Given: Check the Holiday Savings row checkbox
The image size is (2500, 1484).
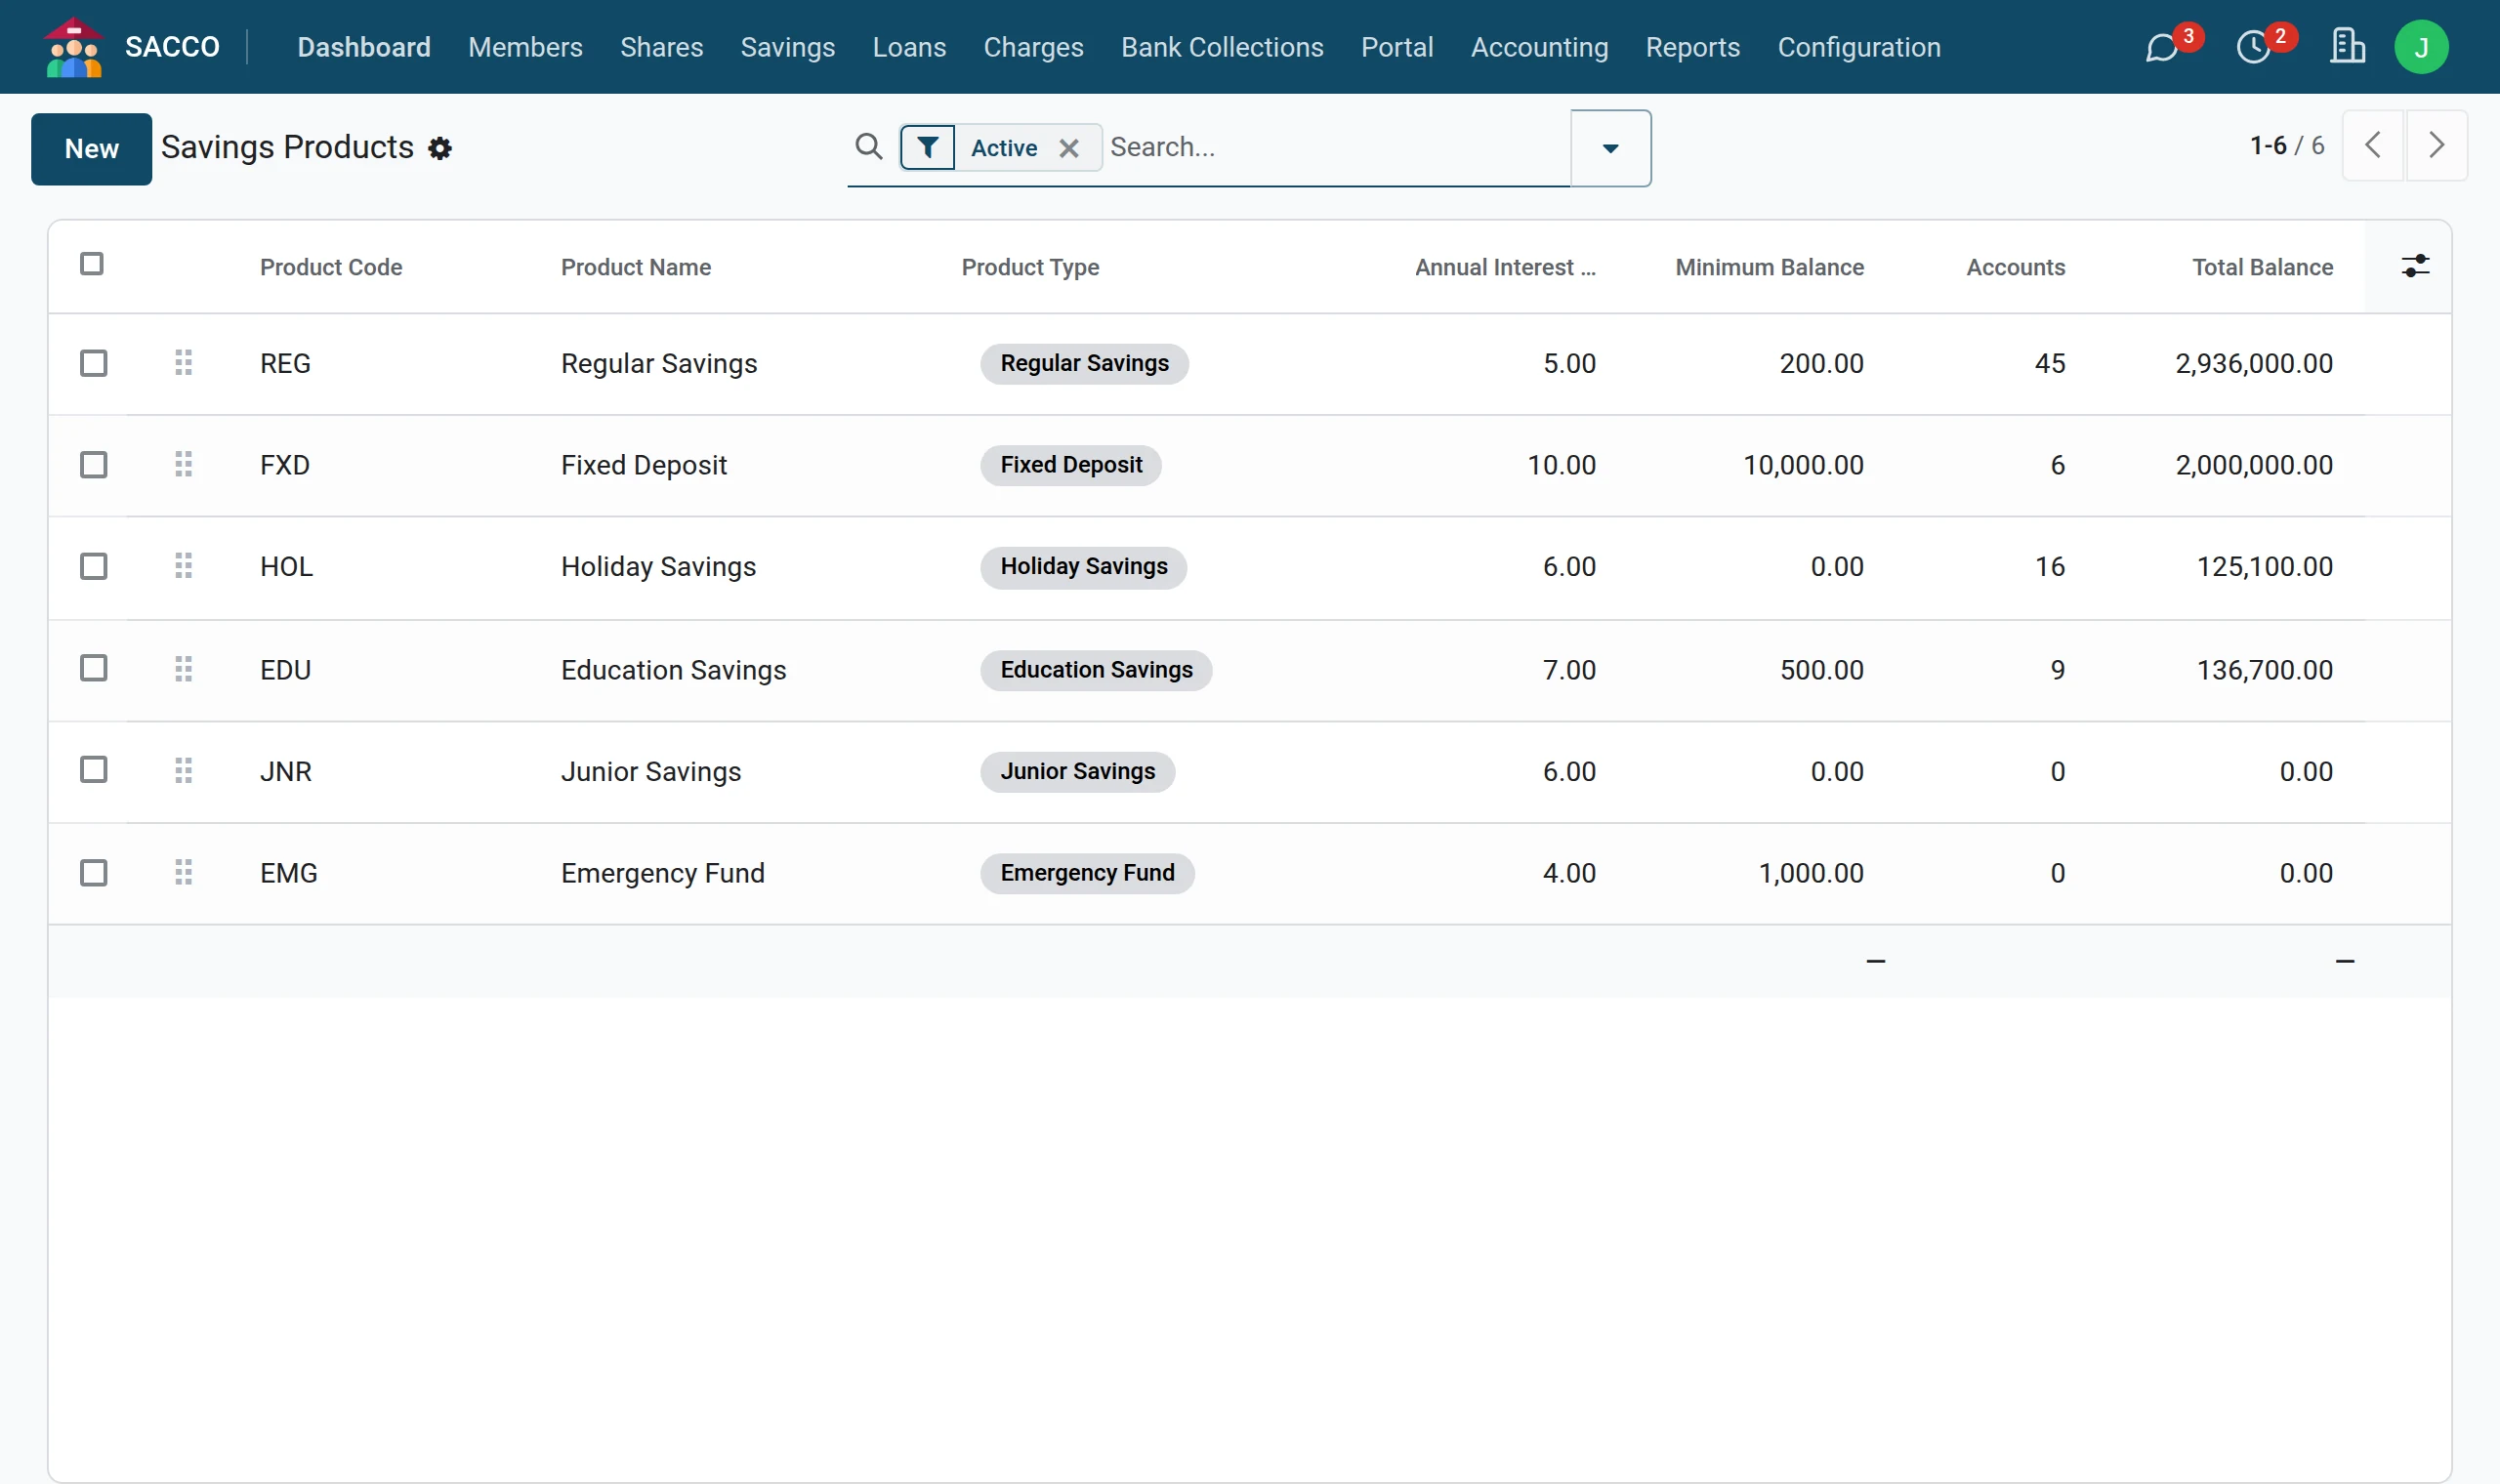Looking at the screenshot, I should point(94,567).
